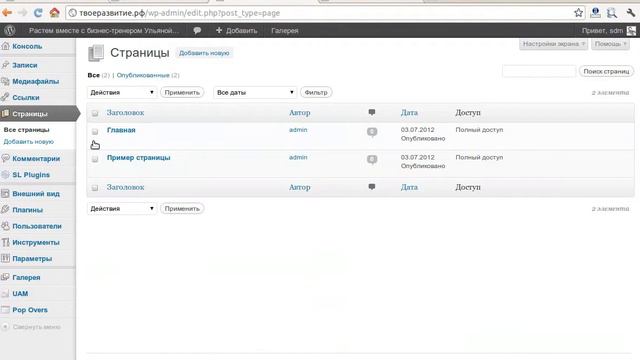Open browser home page icon

54,13
